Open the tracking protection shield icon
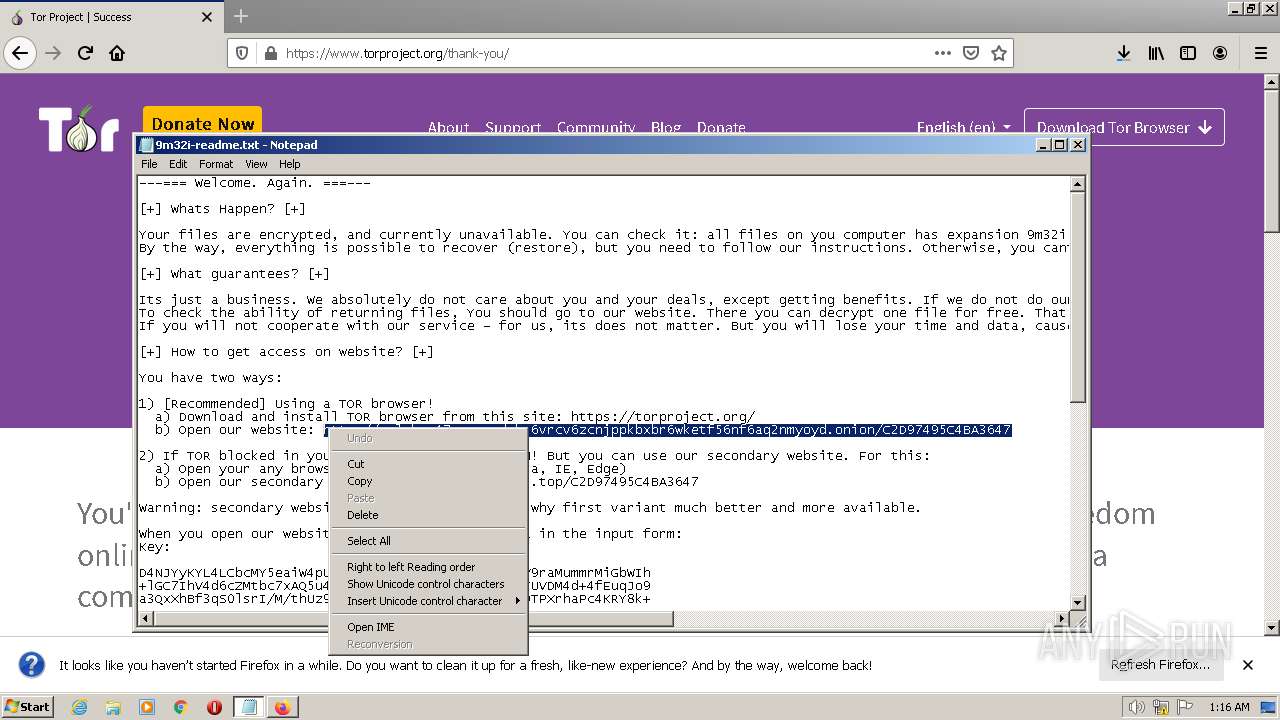 coord(241,53)
